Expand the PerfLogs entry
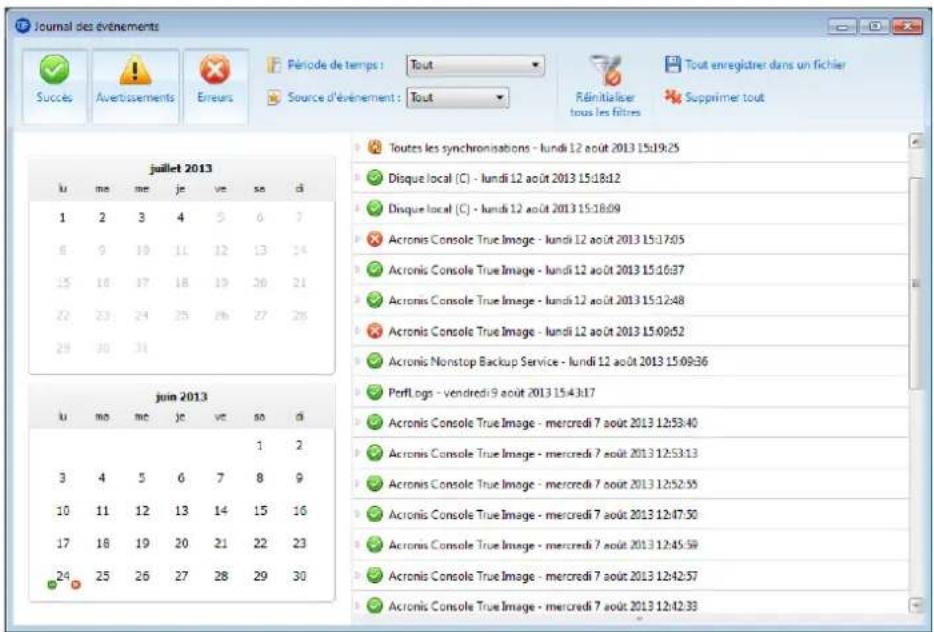The width and height of the screenshot is (934, 632). click(357, 392)
